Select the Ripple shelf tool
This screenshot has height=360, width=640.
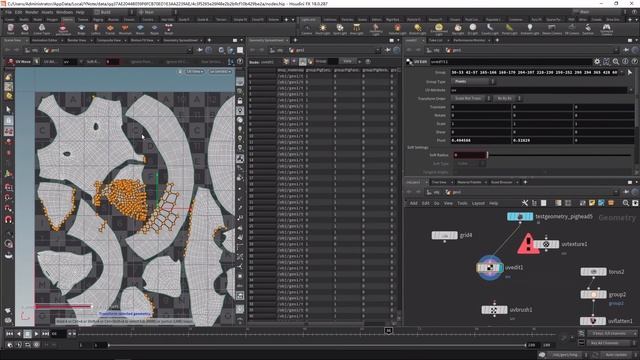(x=154, y=29)
